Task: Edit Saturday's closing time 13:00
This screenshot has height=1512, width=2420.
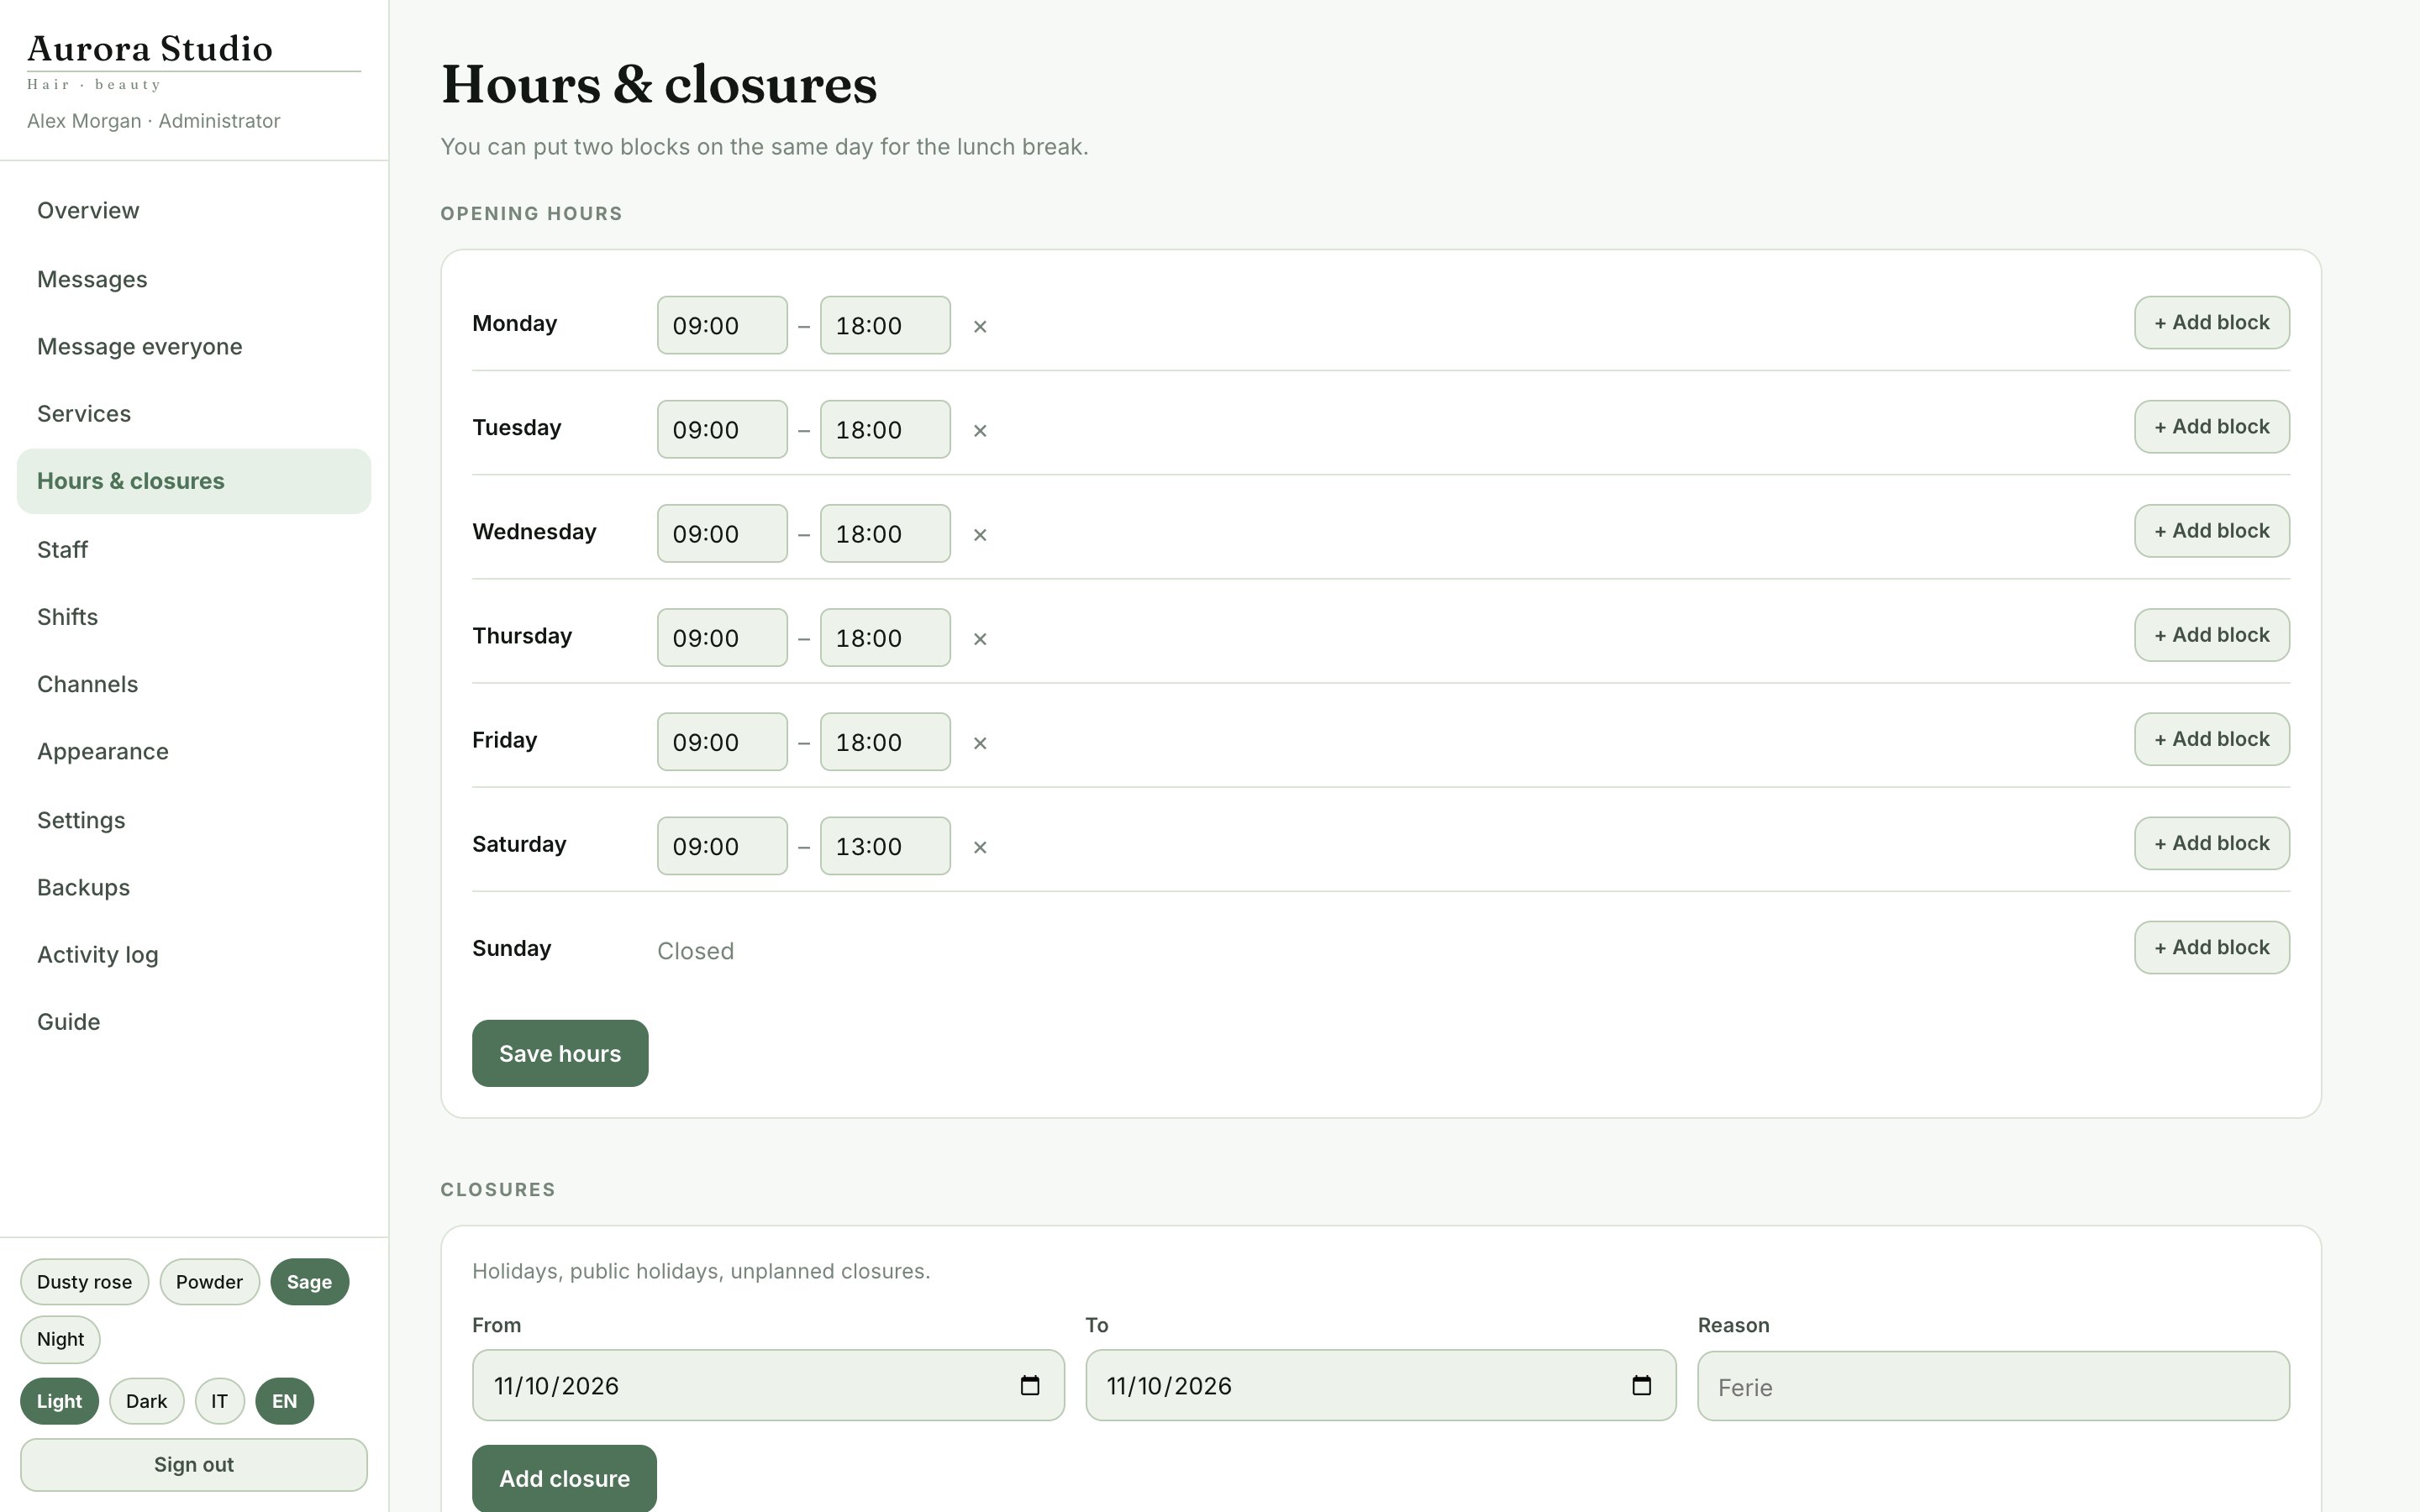Action: pos(885,846)
